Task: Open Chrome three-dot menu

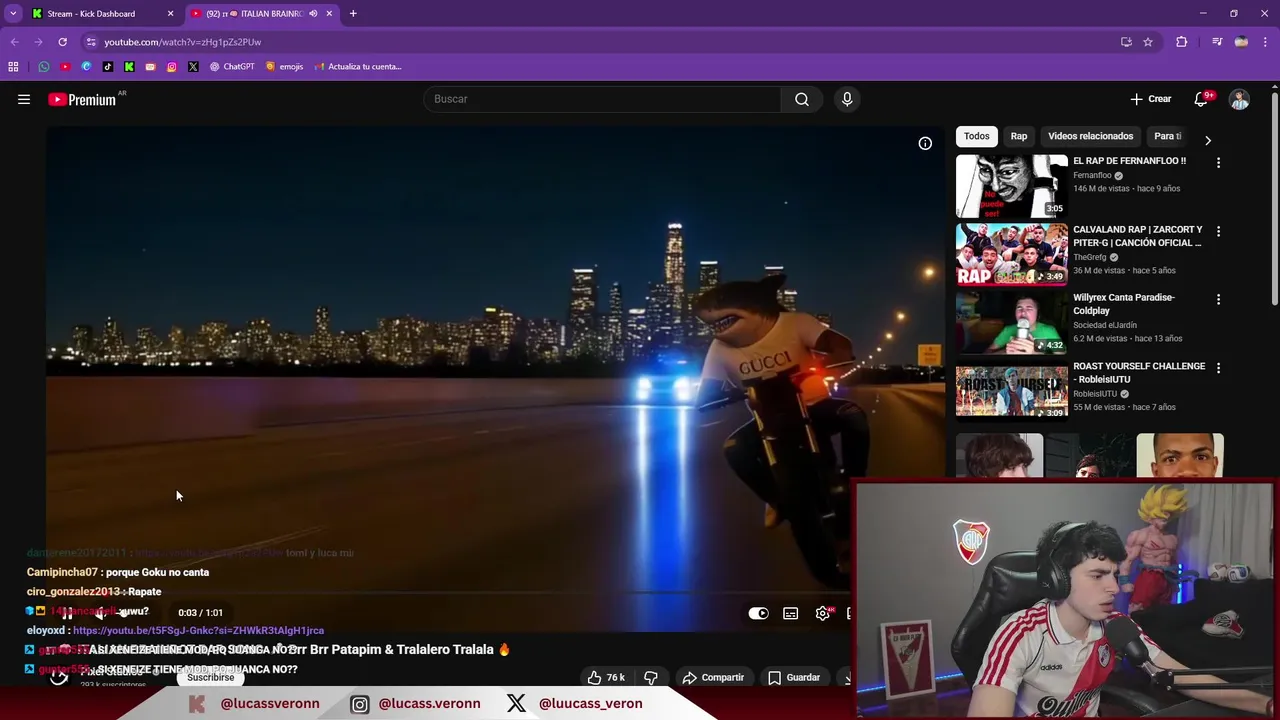Action: click(x=1266, y=42)
